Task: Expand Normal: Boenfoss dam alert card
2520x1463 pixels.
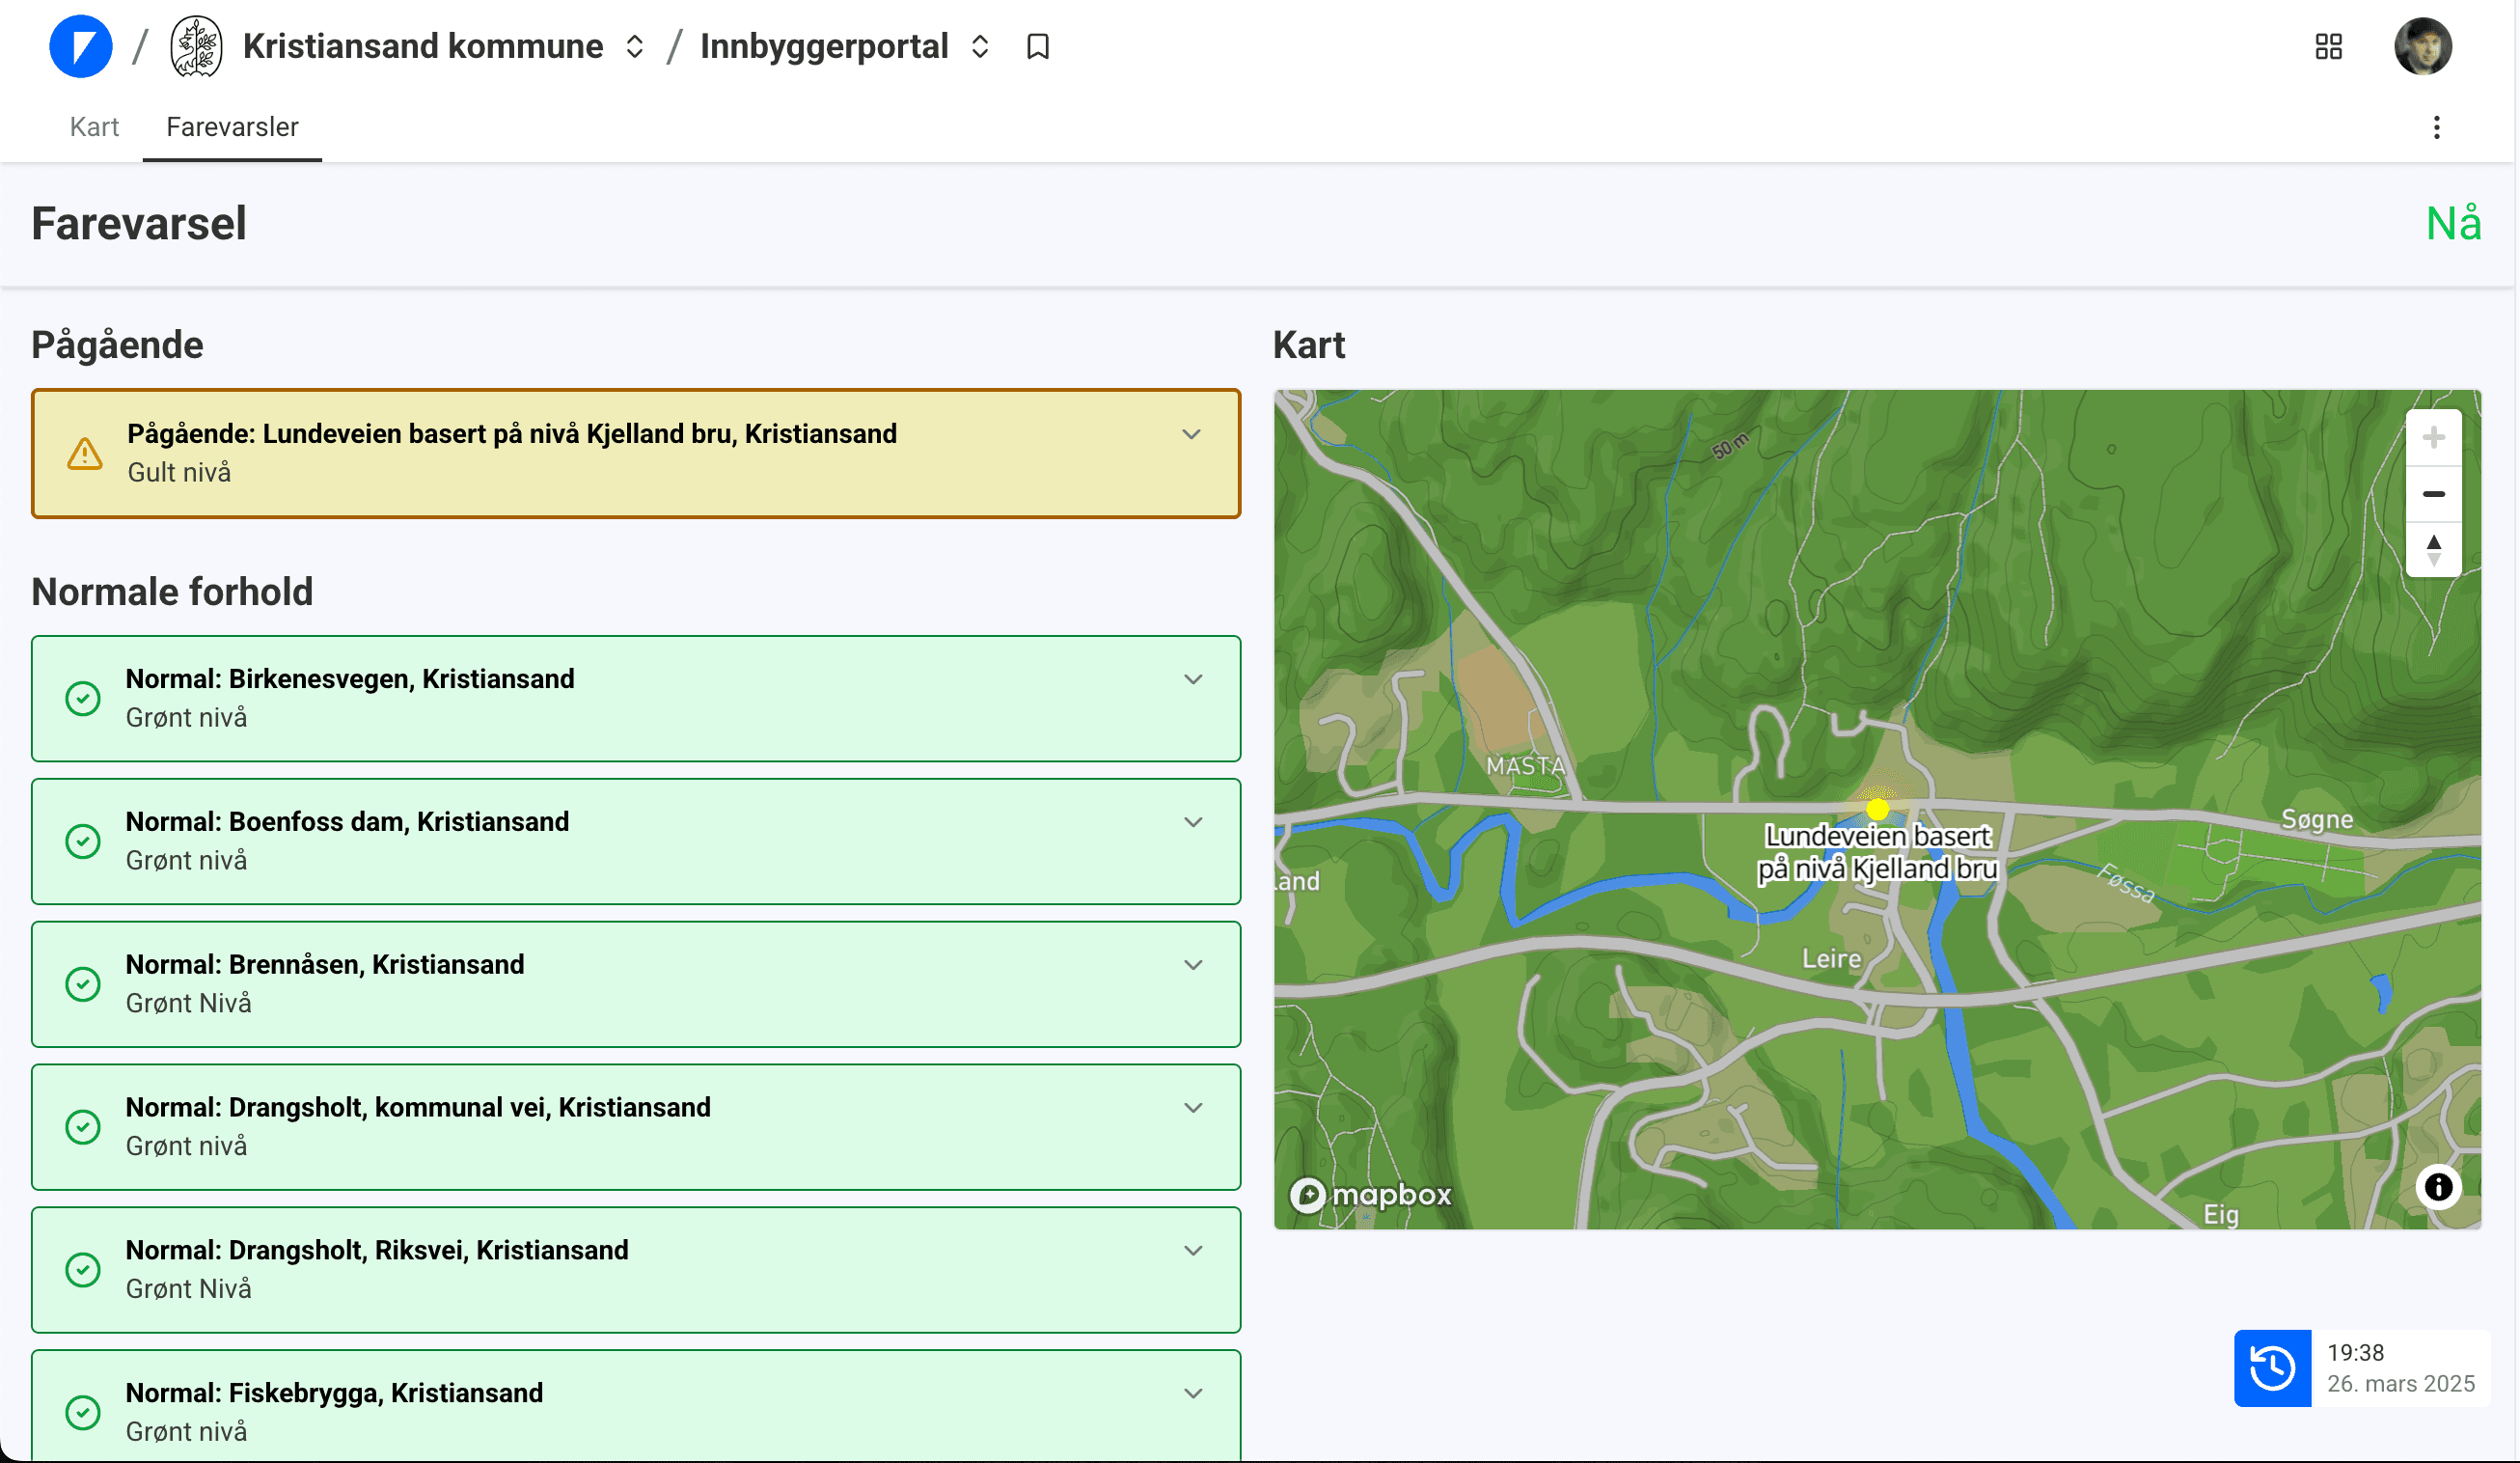Action: (x=1192, y=823)
